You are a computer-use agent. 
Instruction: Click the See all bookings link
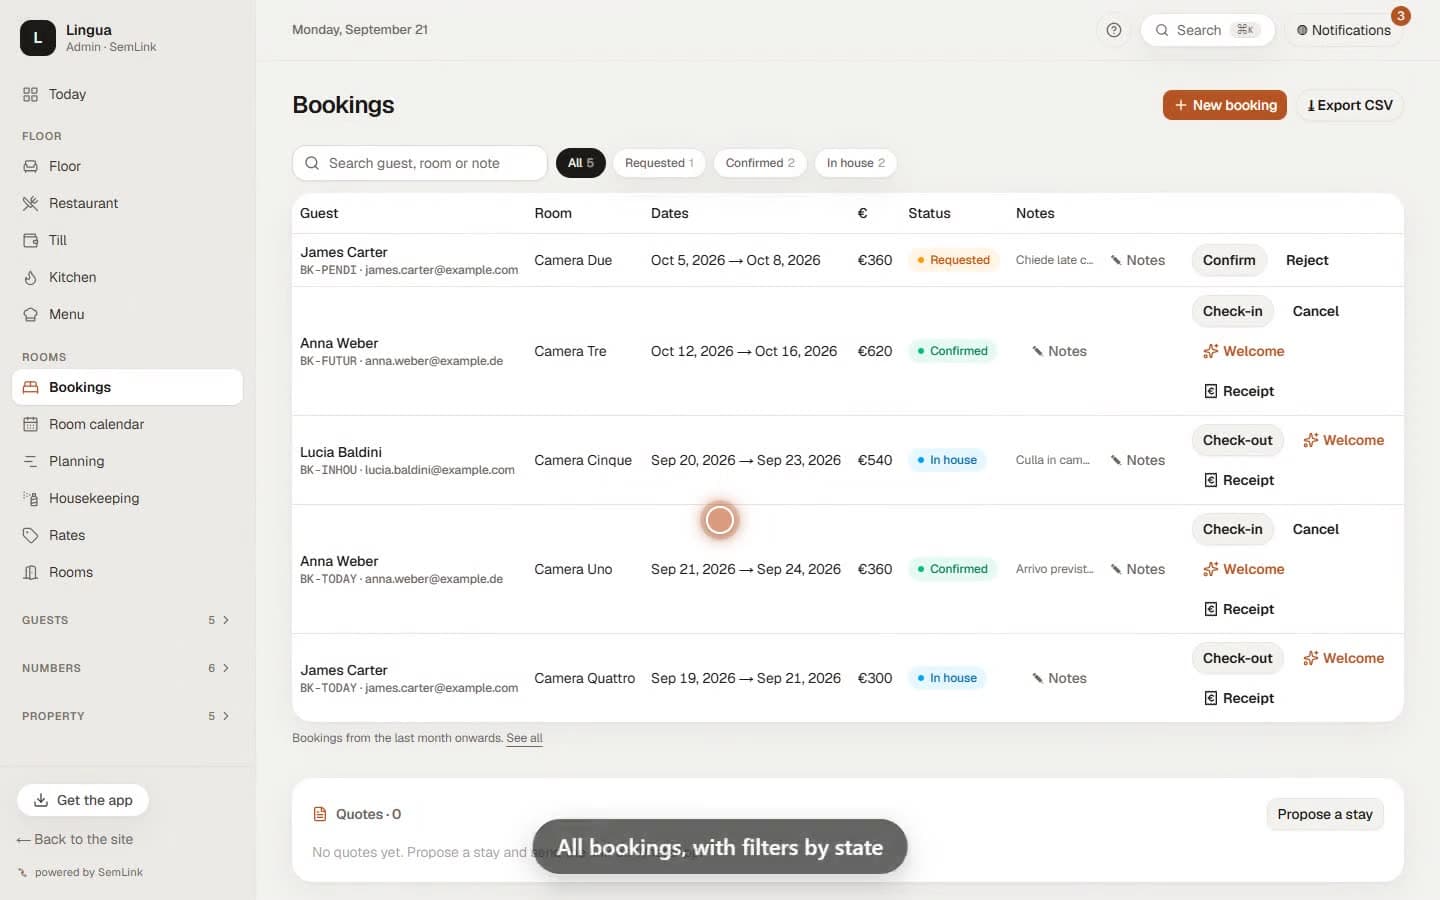[x=524, y=738]
